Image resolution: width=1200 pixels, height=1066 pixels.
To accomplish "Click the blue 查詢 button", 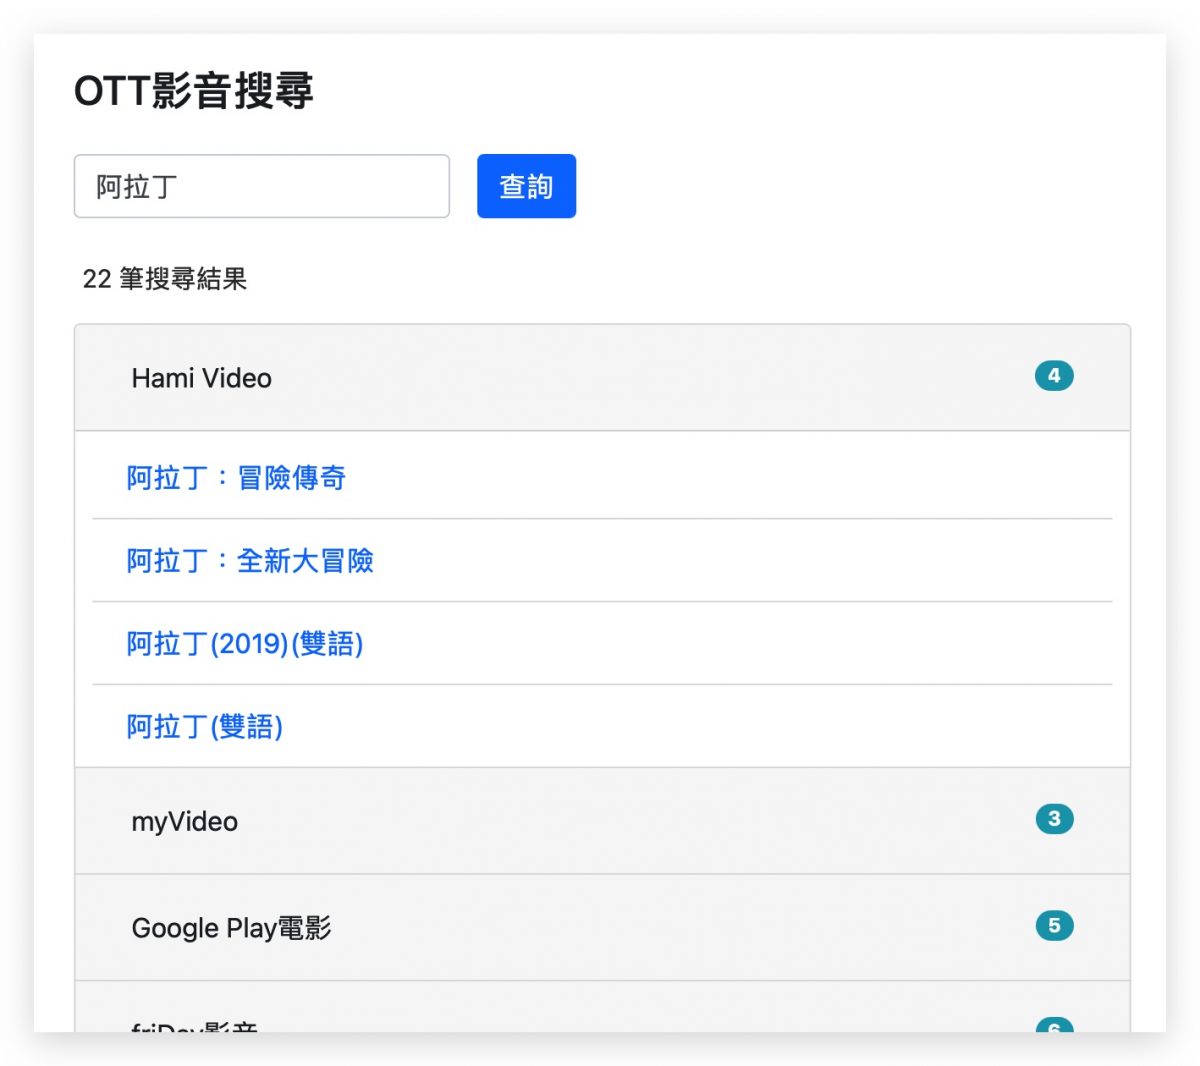I will tap(526, 186).
